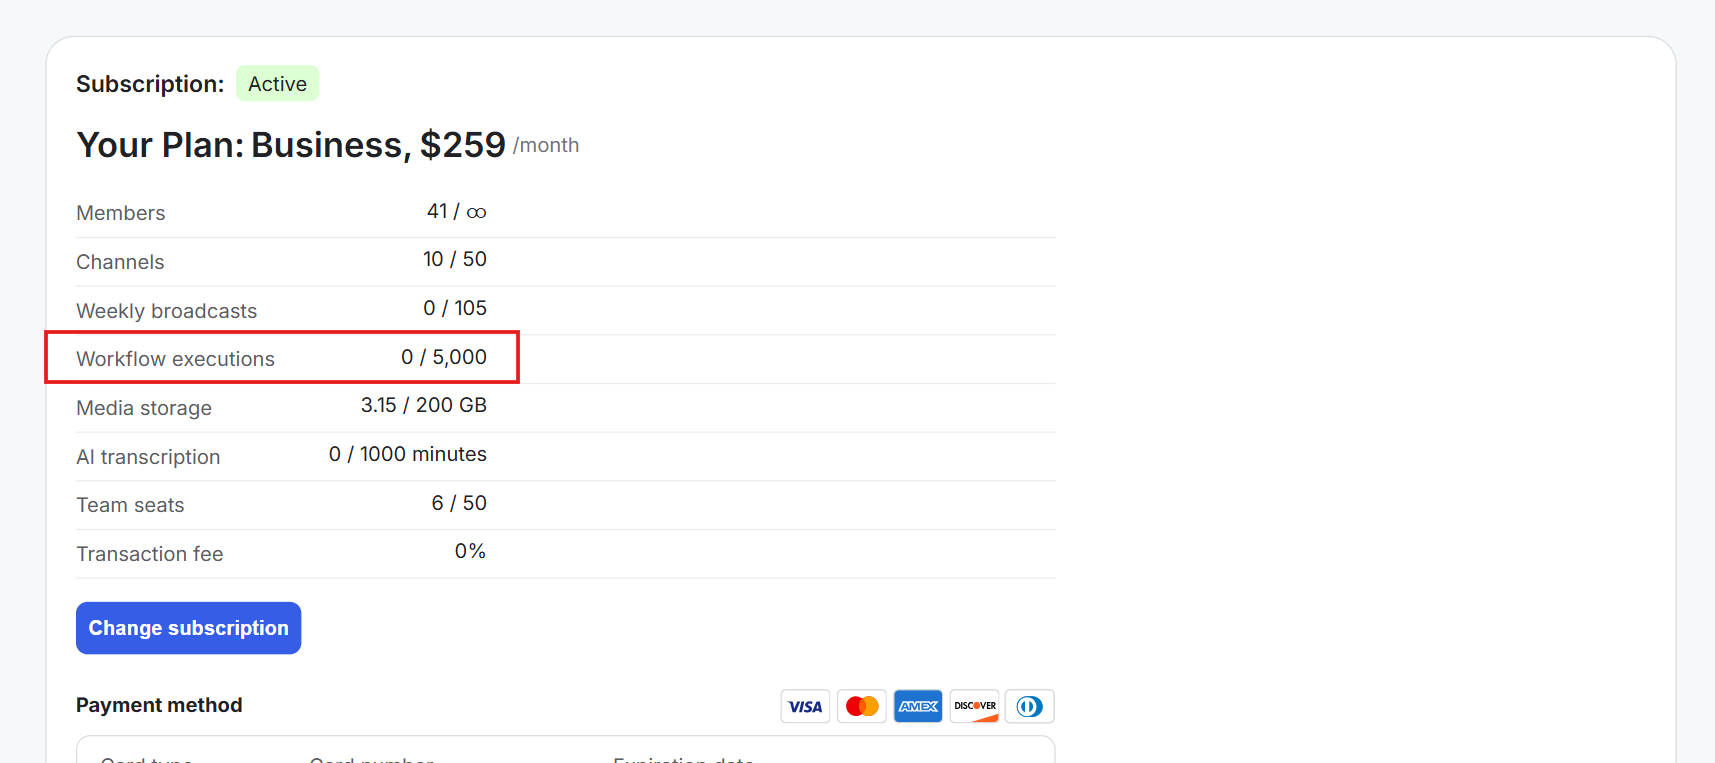The height and width of the screenshot is (763, 1715).
Task: Click the Your Plan: Business heading
Action: 292,145
